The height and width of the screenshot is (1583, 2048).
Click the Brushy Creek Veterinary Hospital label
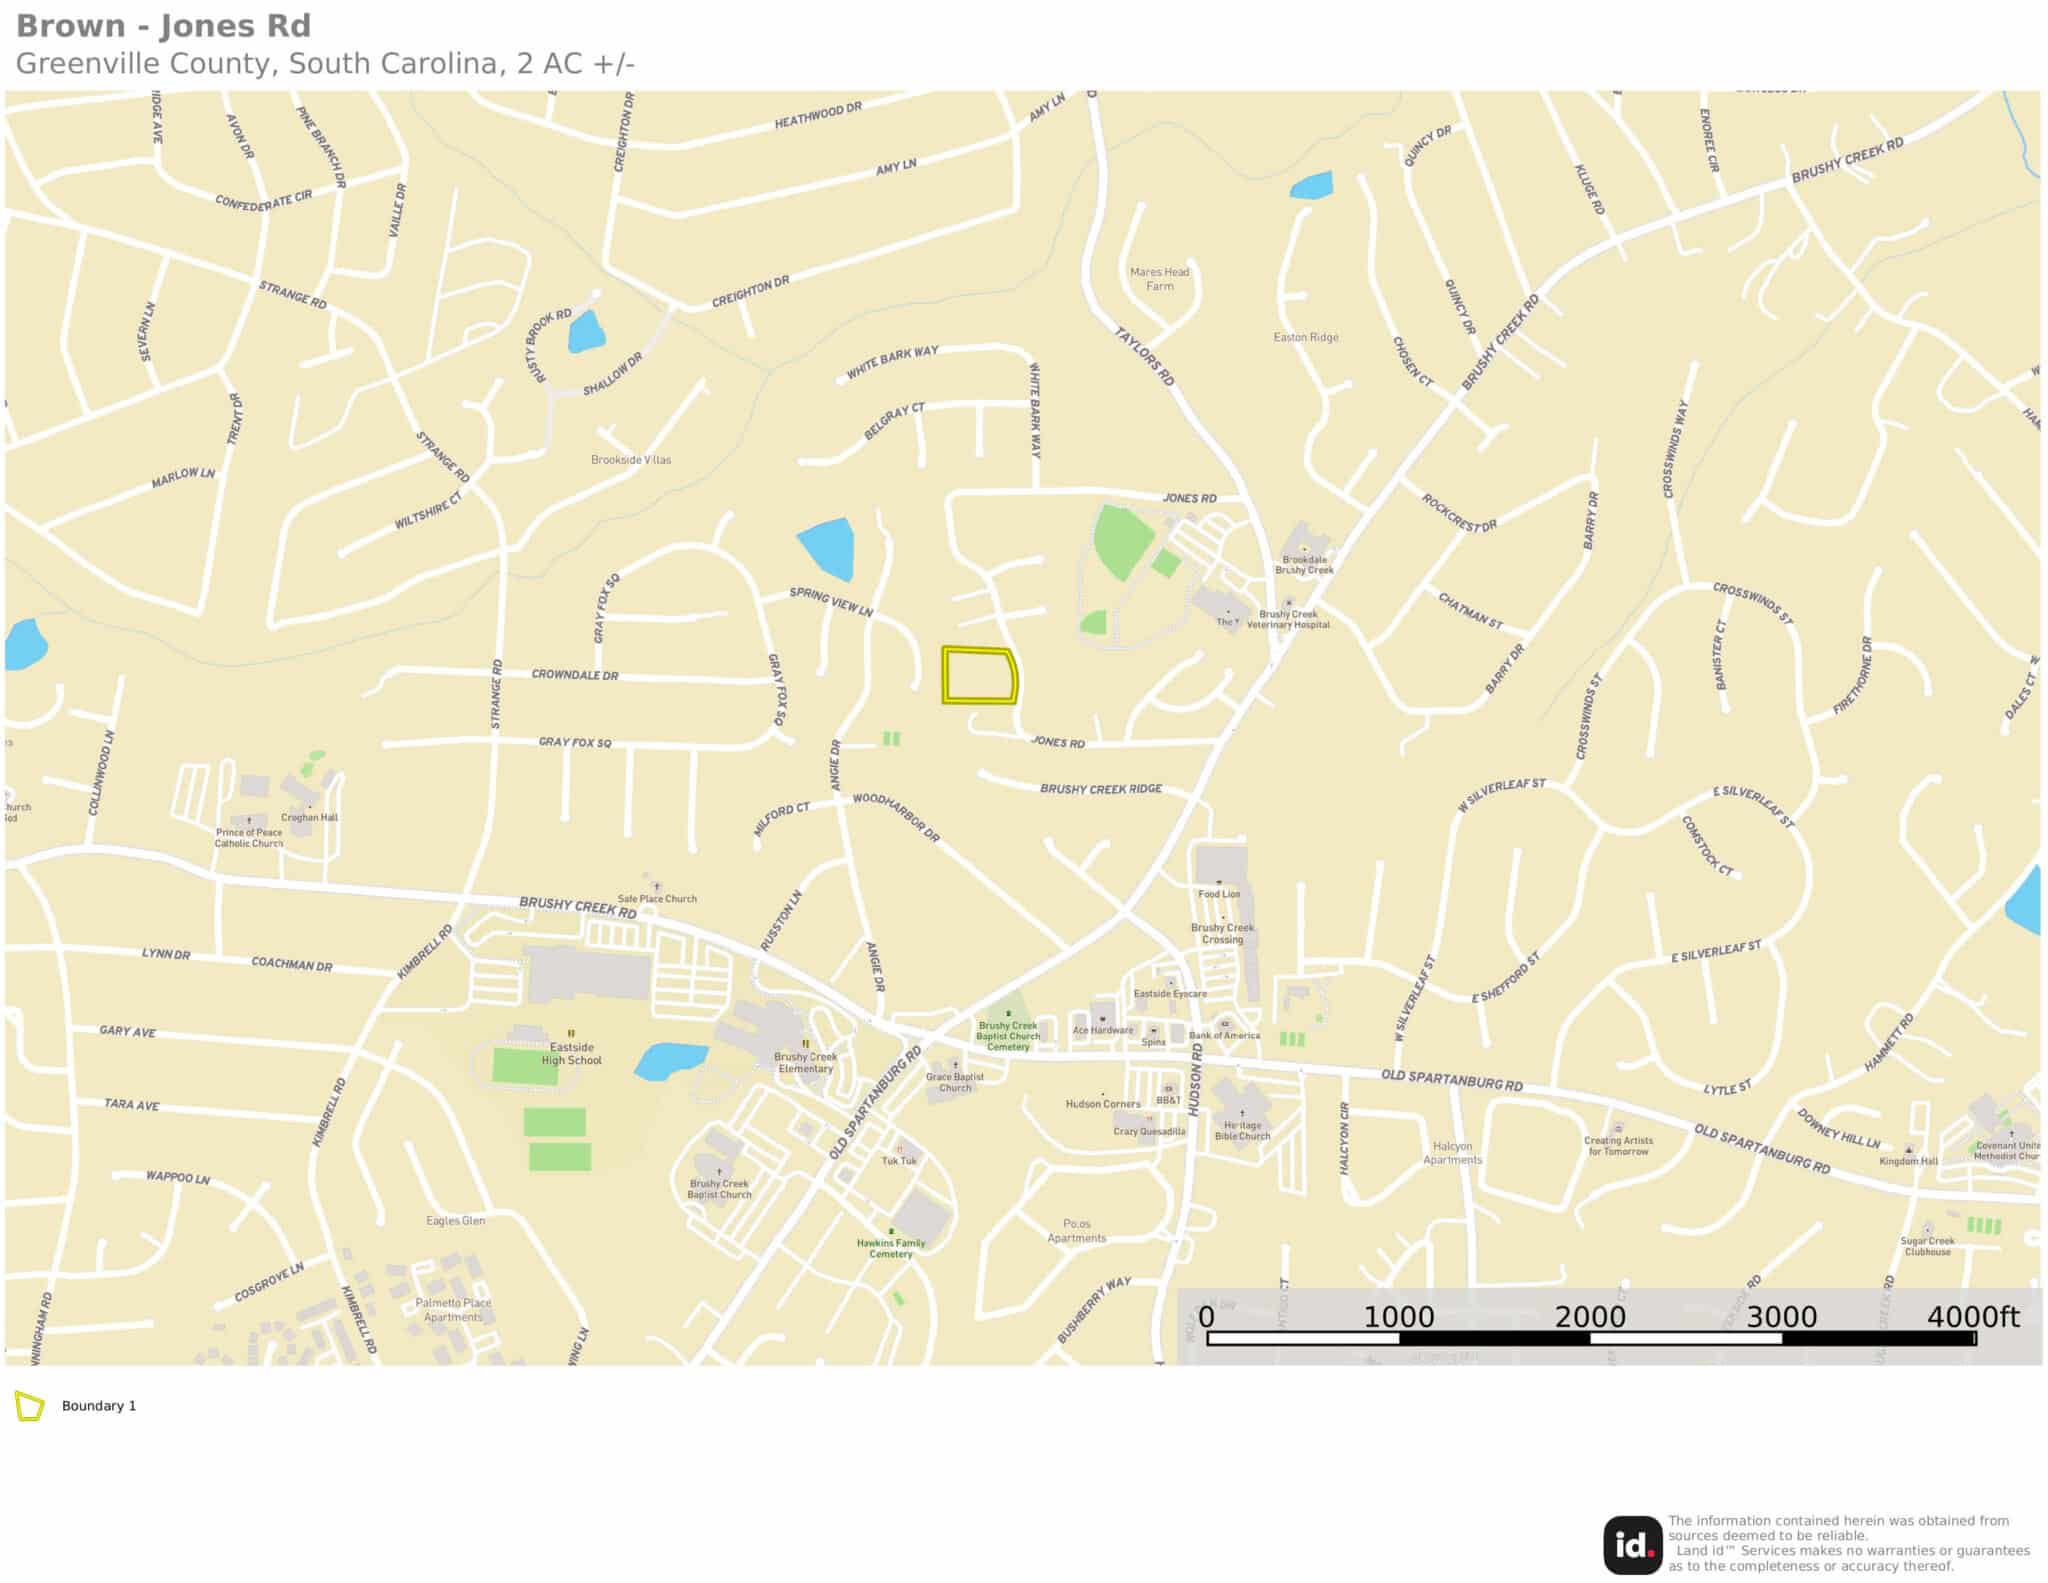pyautogui.click(x=1288, y=619)
